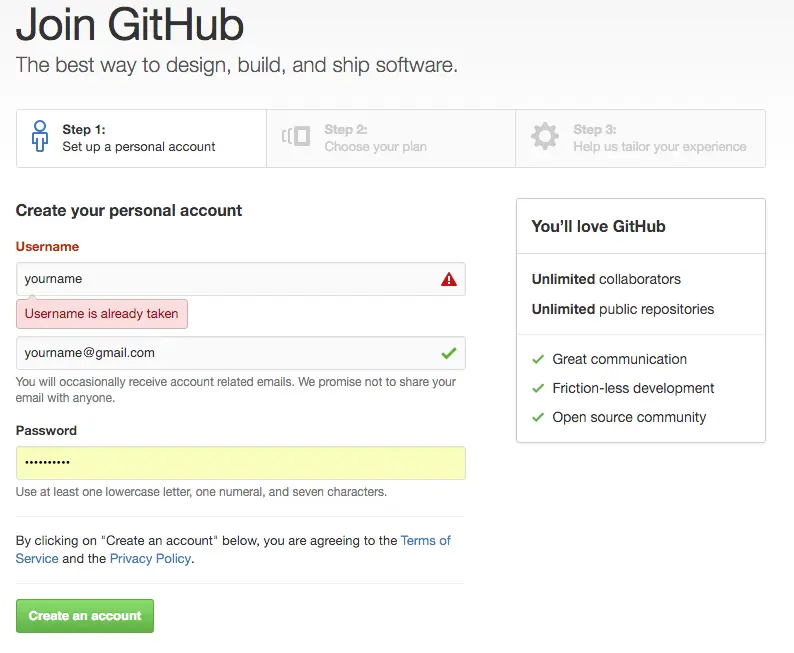Viewport: 794px width, 653px height.
Task: Click 'Create your personal account' heading
Action: [x=129, y=211]
